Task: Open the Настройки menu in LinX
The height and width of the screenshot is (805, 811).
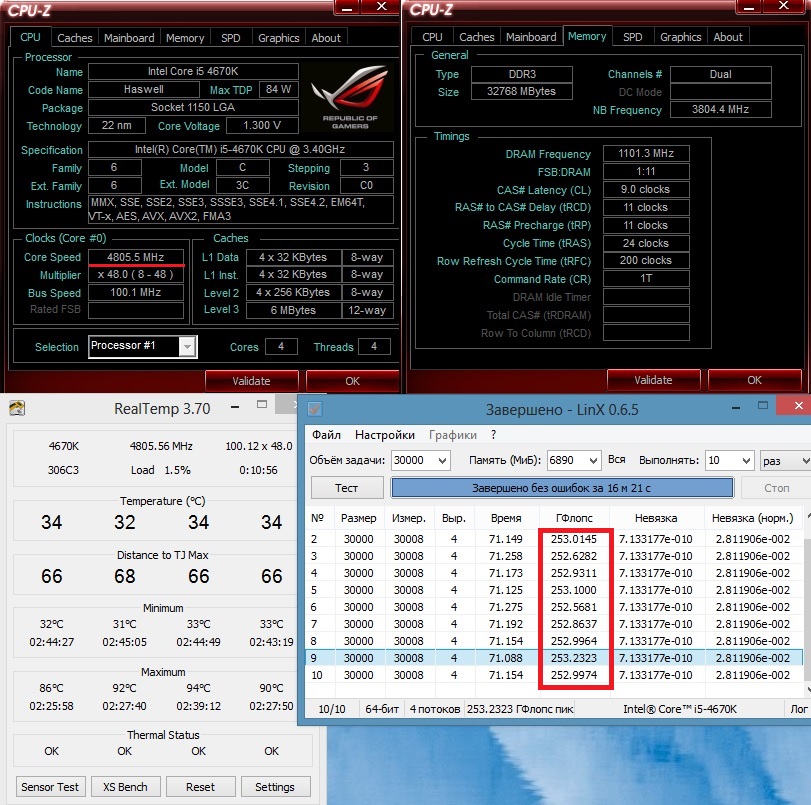Action: [385, 435]
